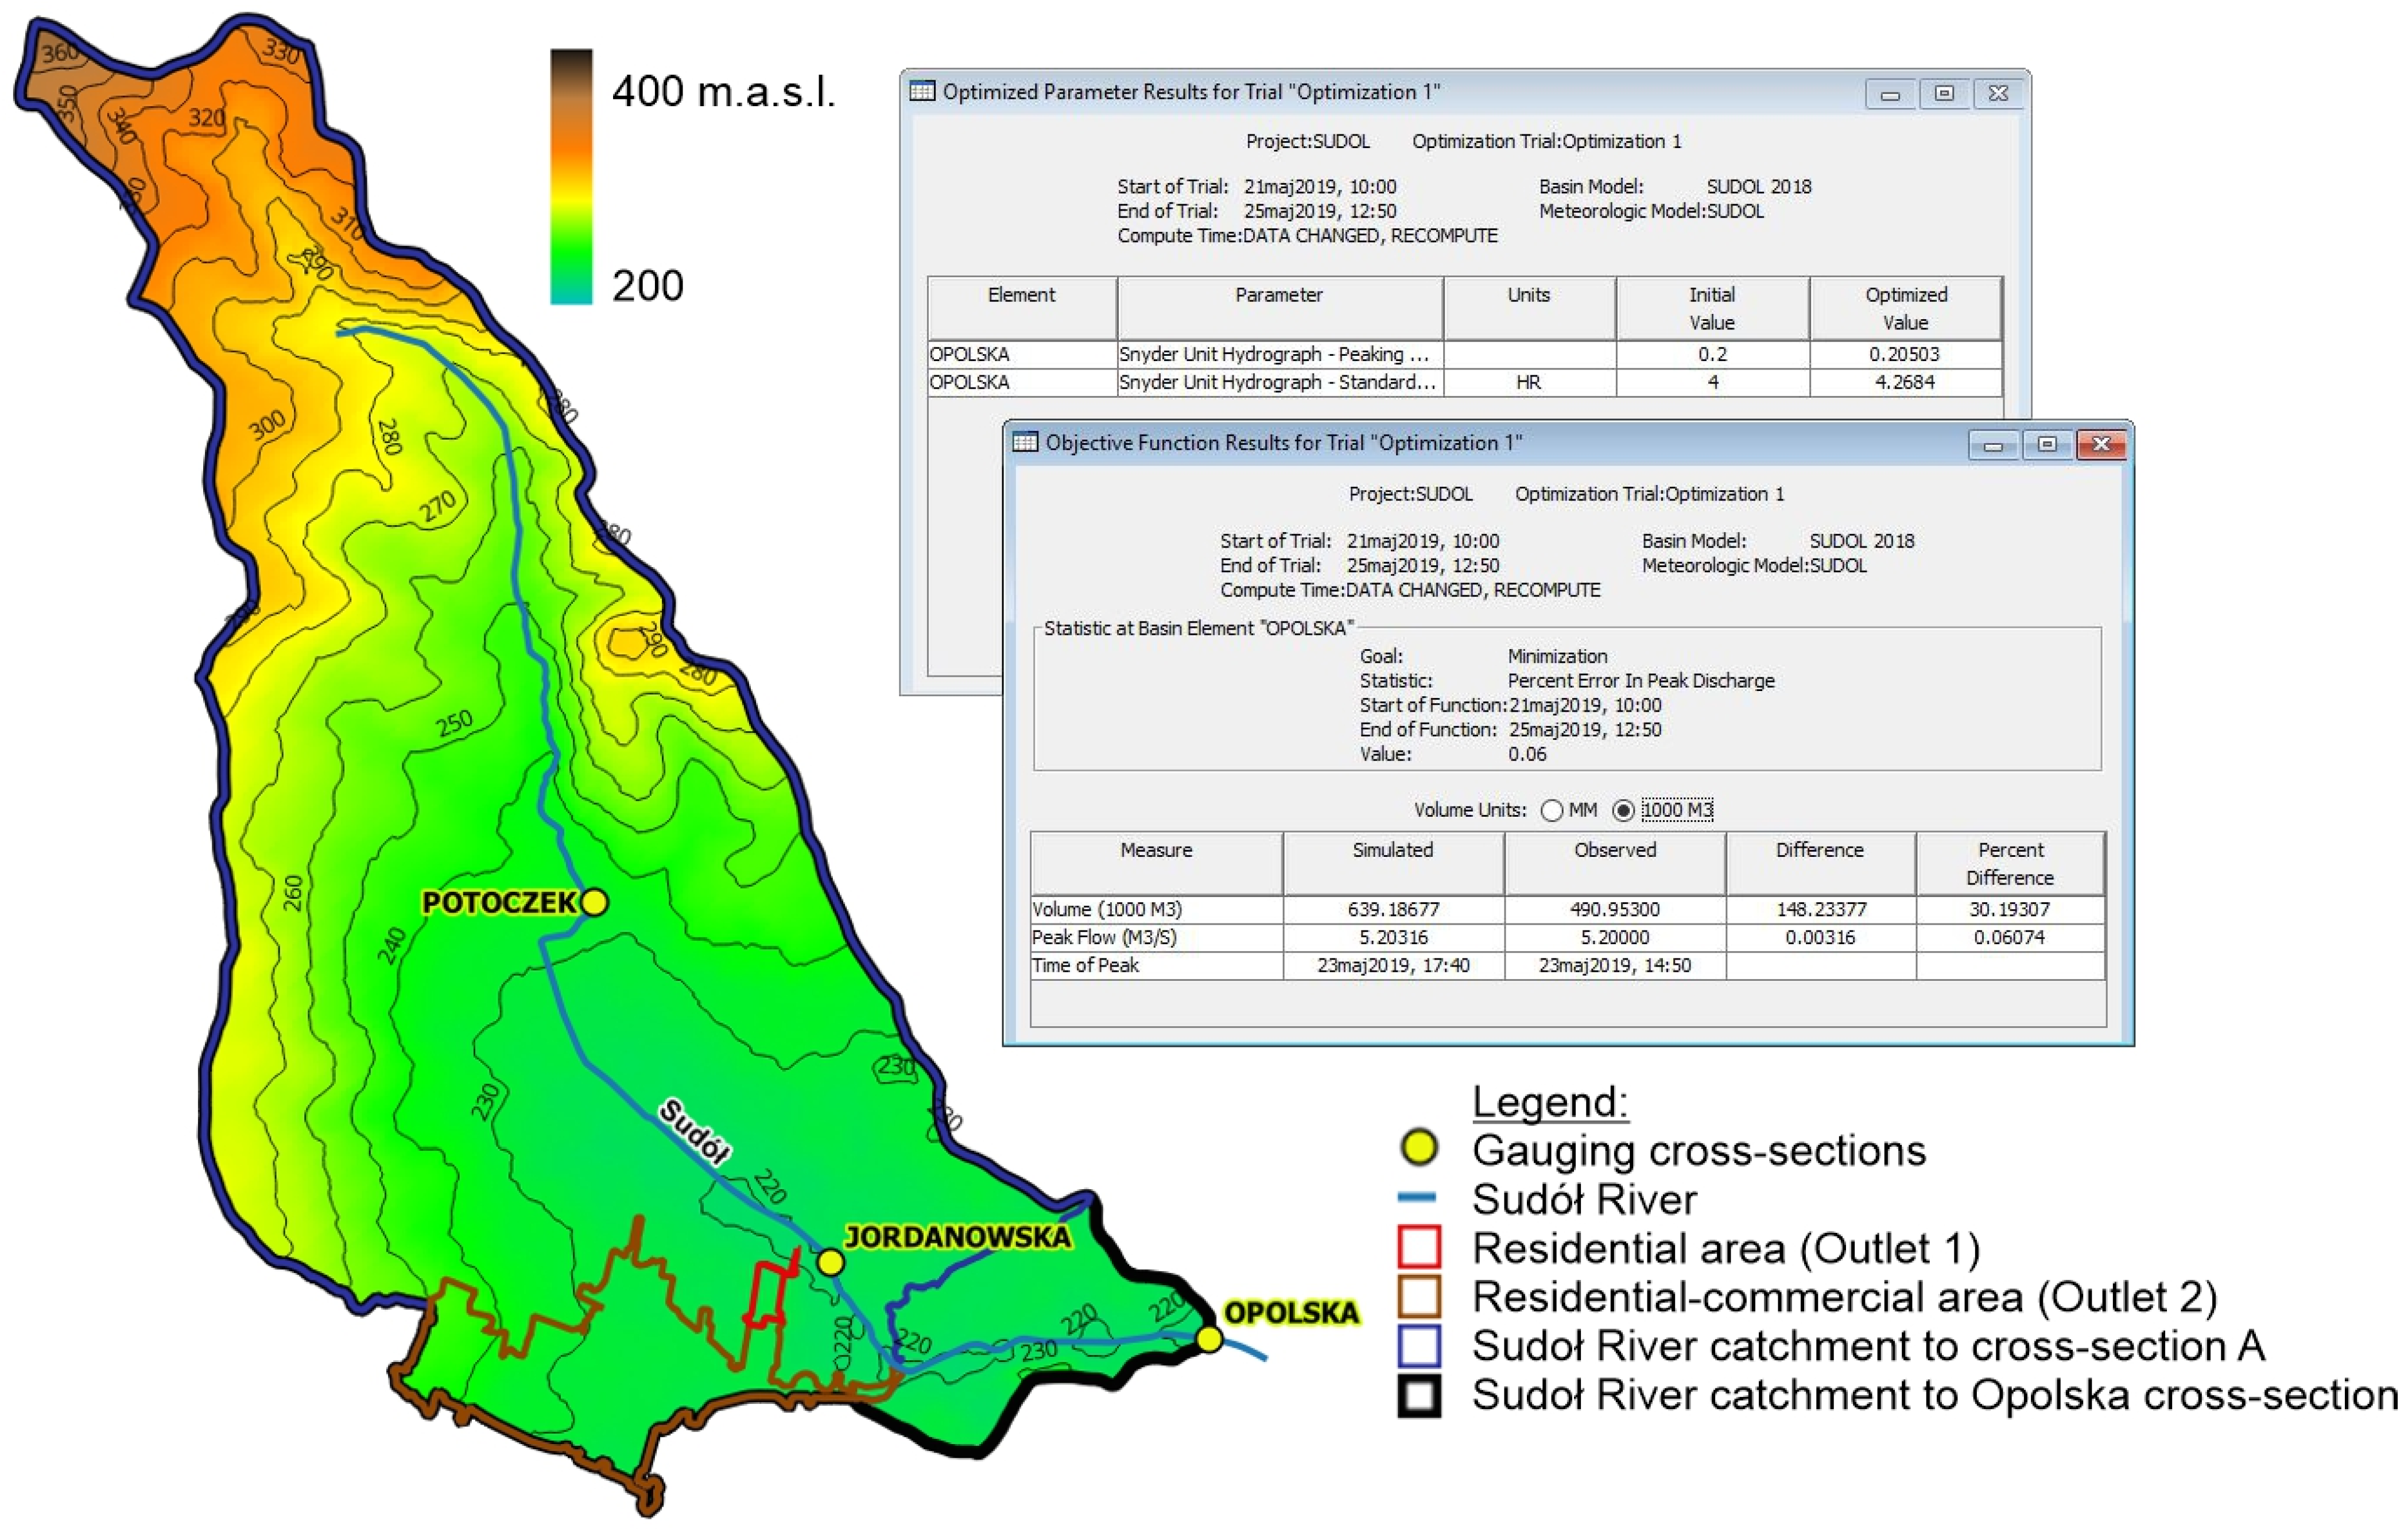
Task: Click the red Residential area legend swatch
Action: point(1419,1248)
